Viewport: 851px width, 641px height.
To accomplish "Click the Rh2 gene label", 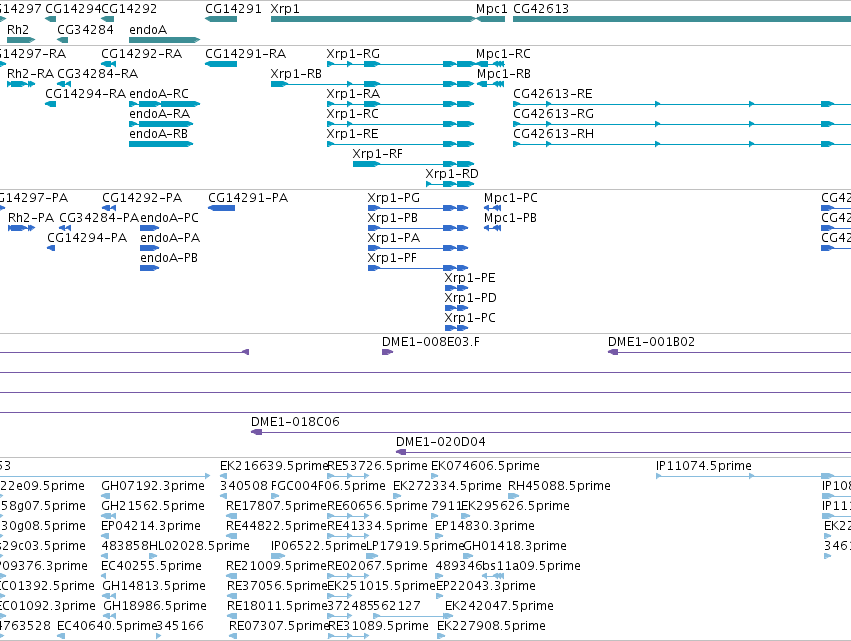I will [x=17, y=29].
